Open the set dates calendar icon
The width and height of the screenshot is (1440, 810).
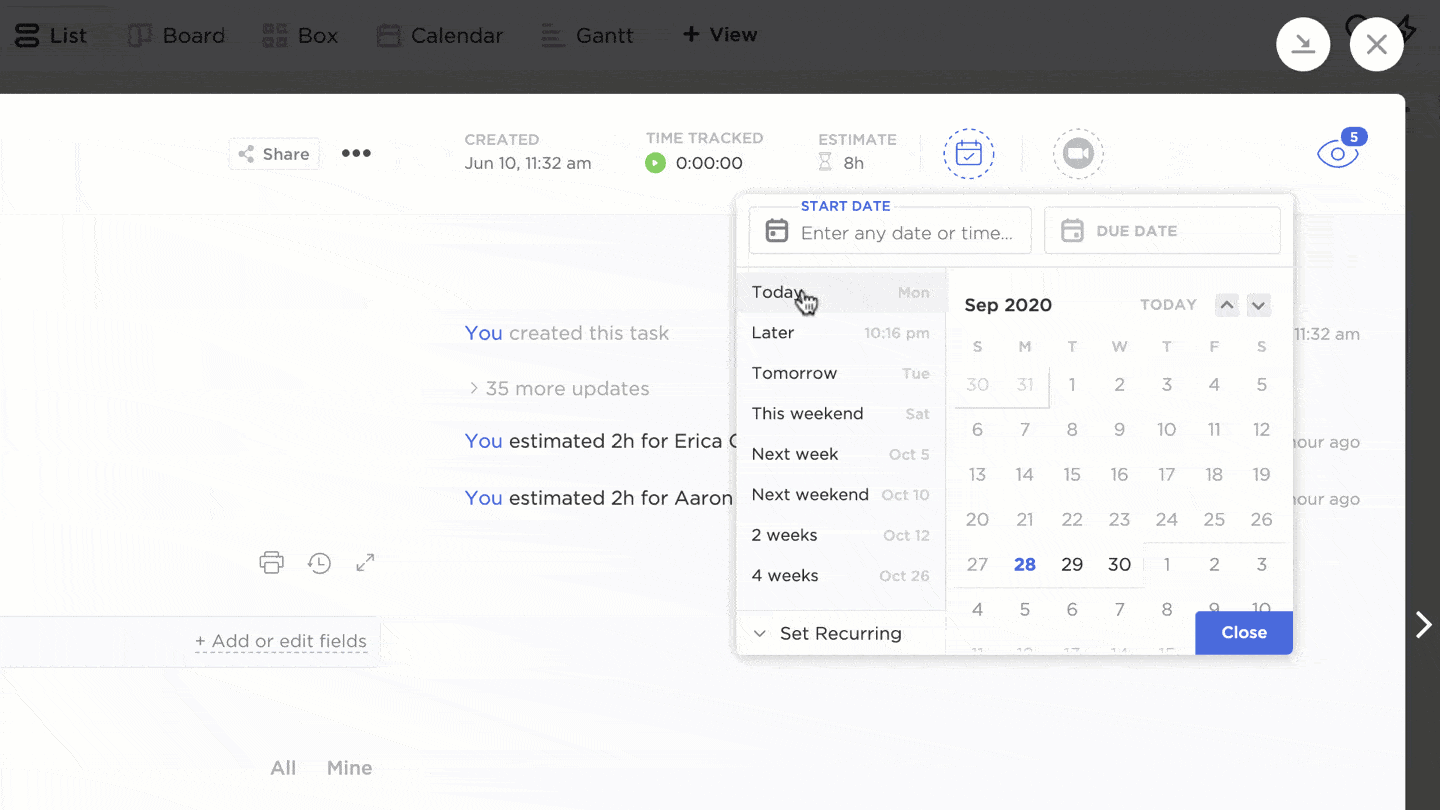click(969, 153)
